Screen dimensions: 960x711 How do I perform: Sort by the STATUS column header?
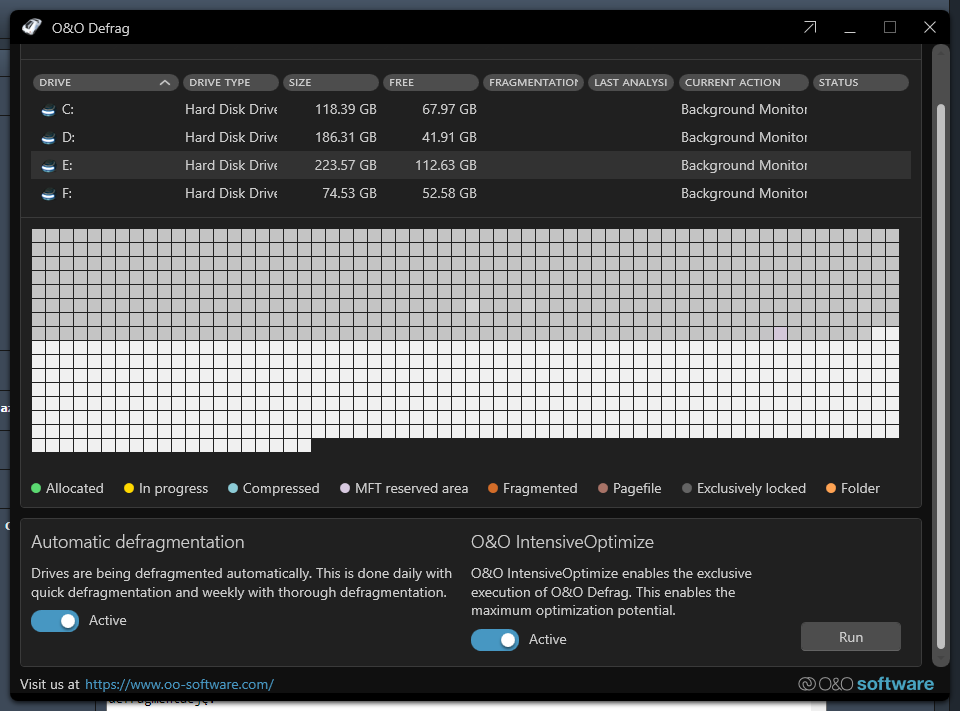[x=860, y=82]
